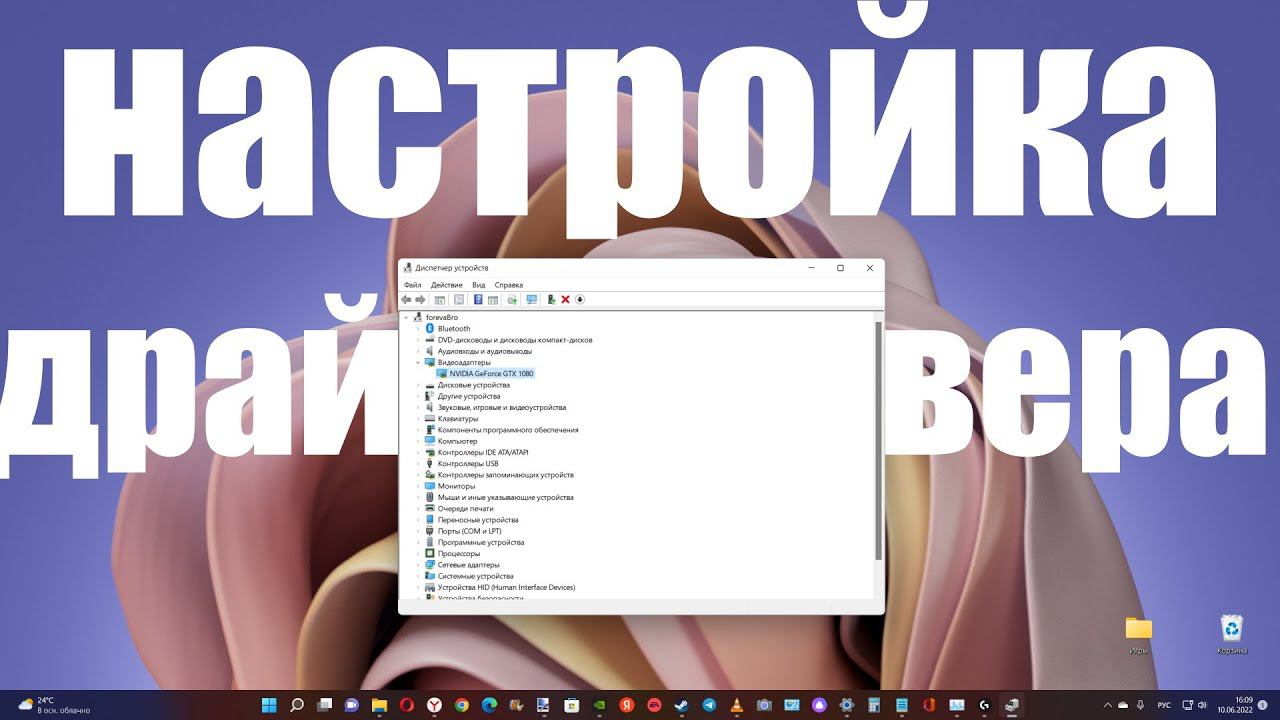The width and height of the screenshot is (1280, 720).
Task: Open the Корзина recycle bin icon
Action: pyautogui.click(x=1232, y=635)
